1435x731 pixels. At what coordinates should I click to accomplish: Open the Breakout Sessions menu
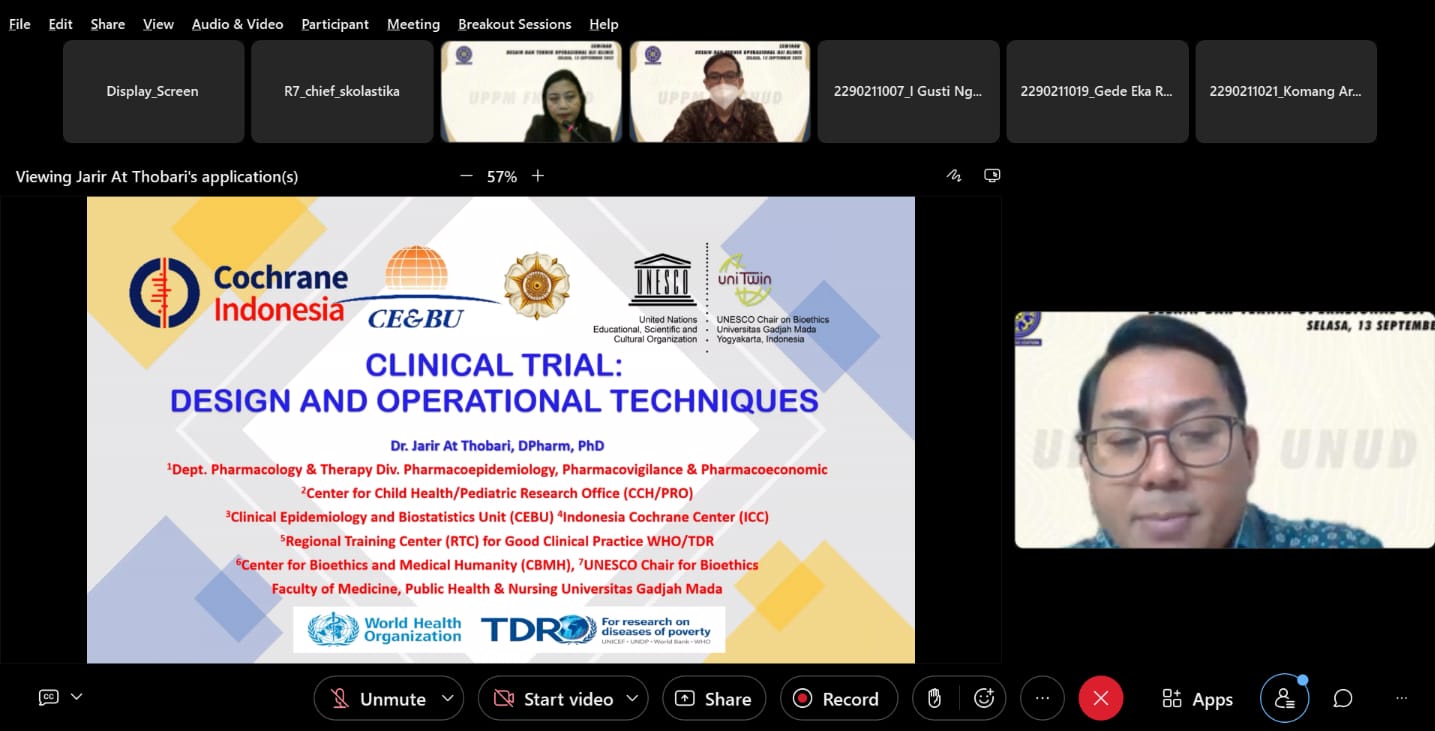coord(514,24)
